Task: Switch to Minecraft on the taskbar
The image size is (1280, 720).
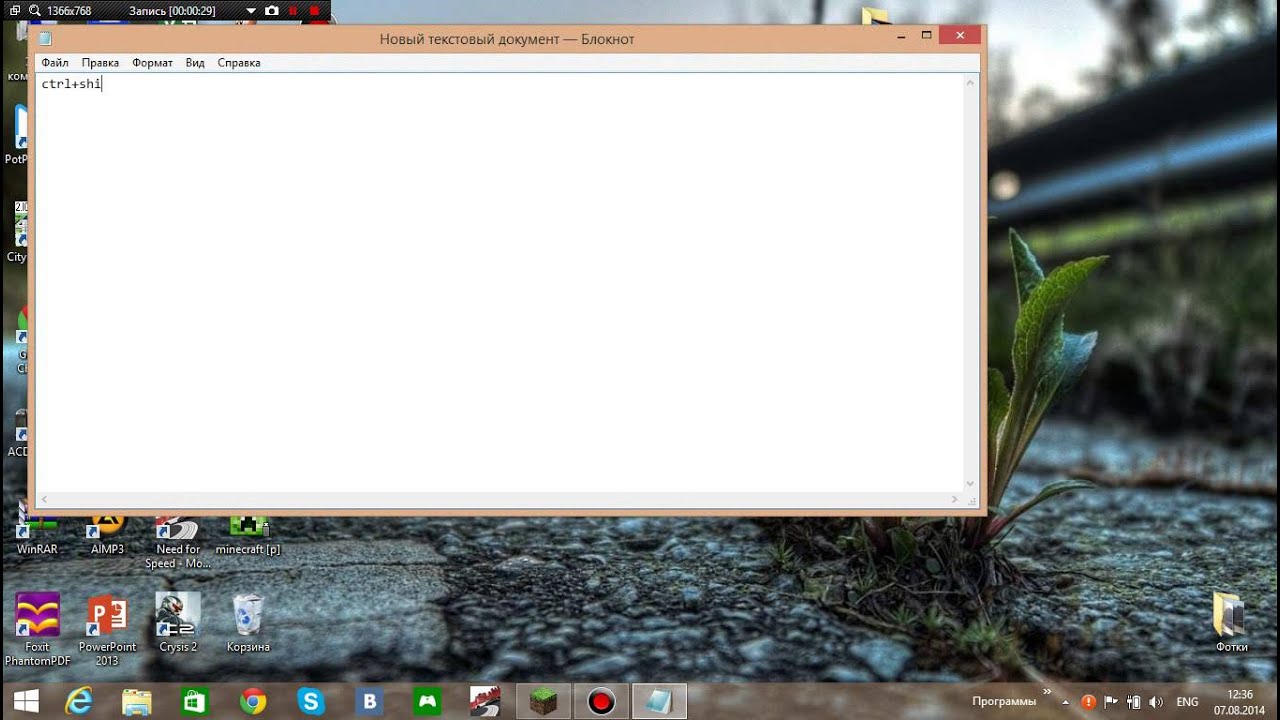Action: [x=543, y=701]
